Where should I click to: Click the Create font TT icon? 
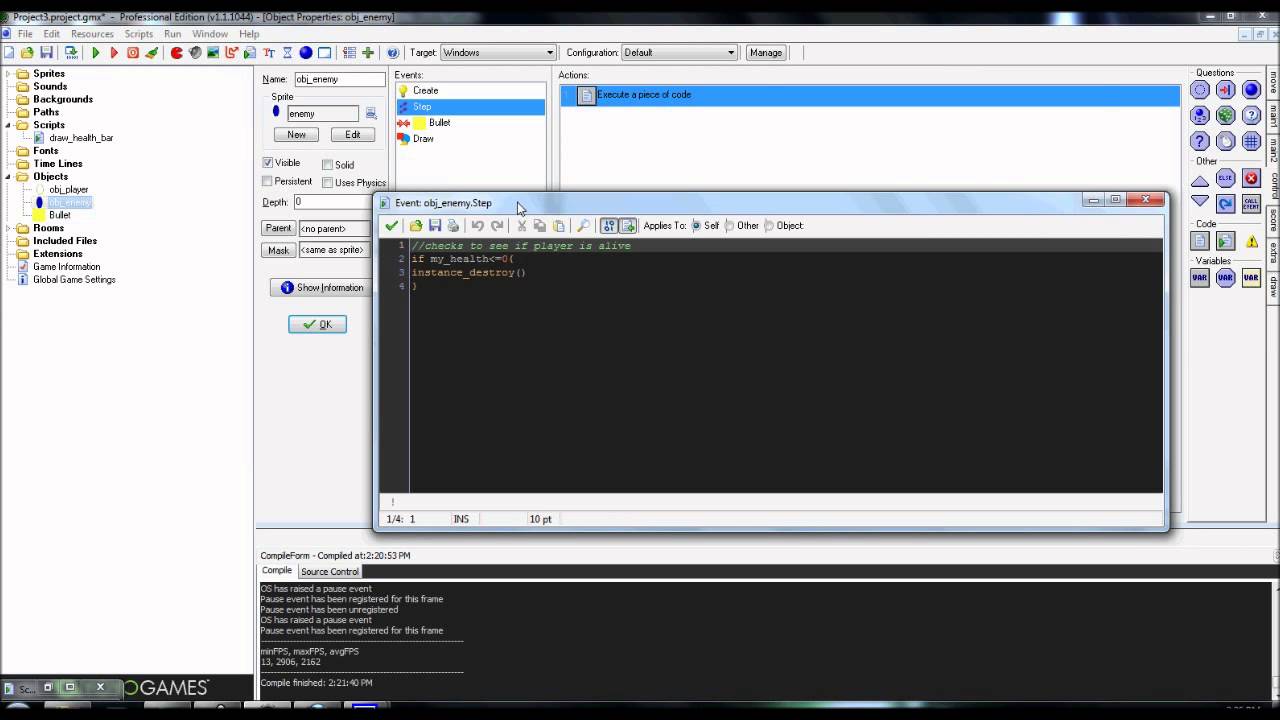pyautogui.click(x=269, y=53)
